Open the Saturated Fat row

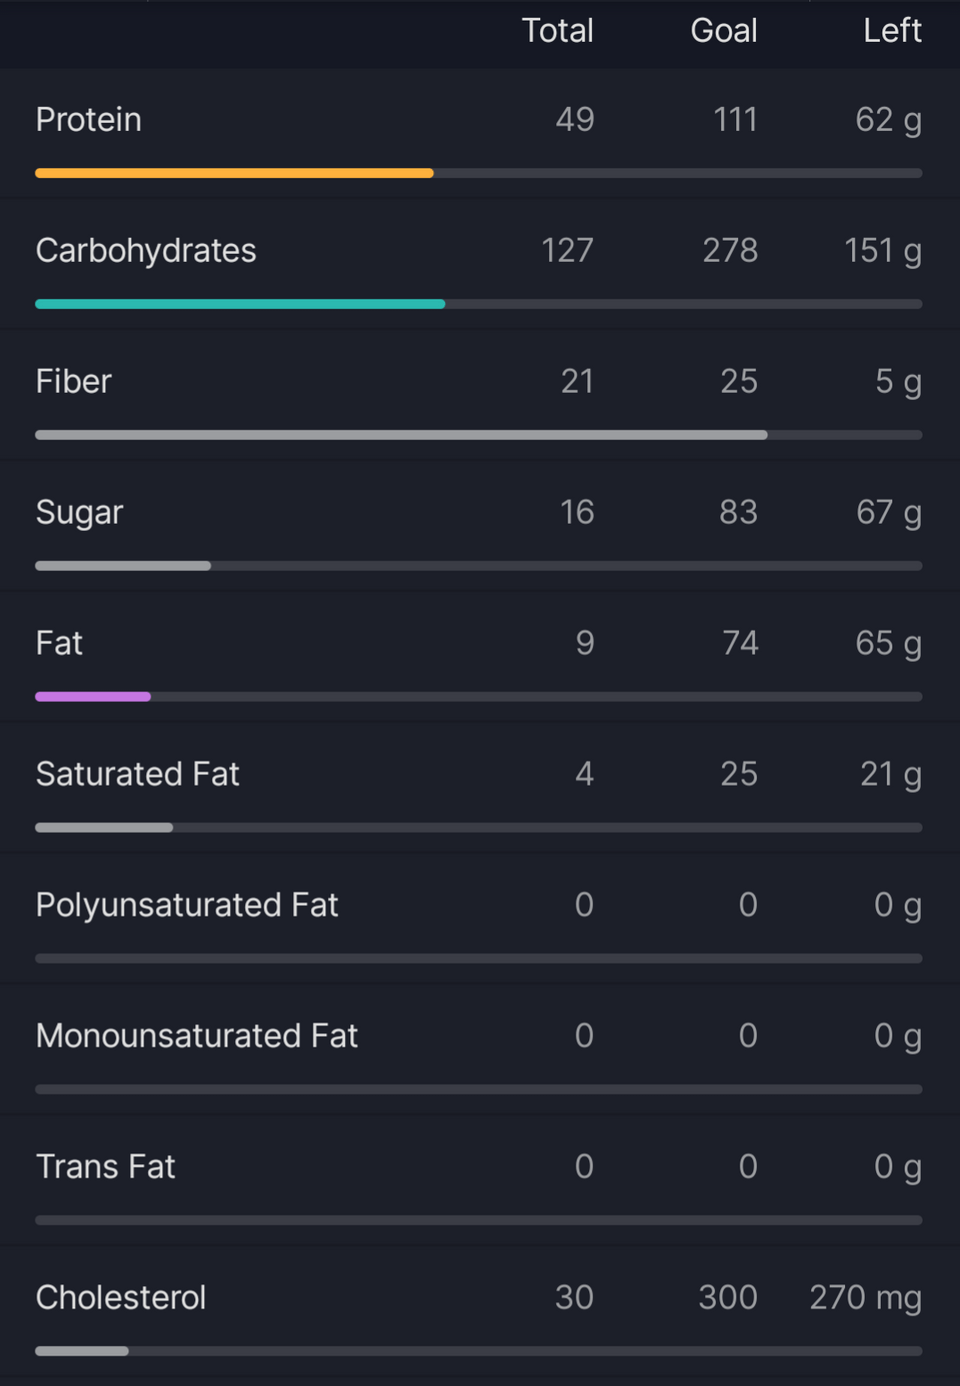point(480,788)
